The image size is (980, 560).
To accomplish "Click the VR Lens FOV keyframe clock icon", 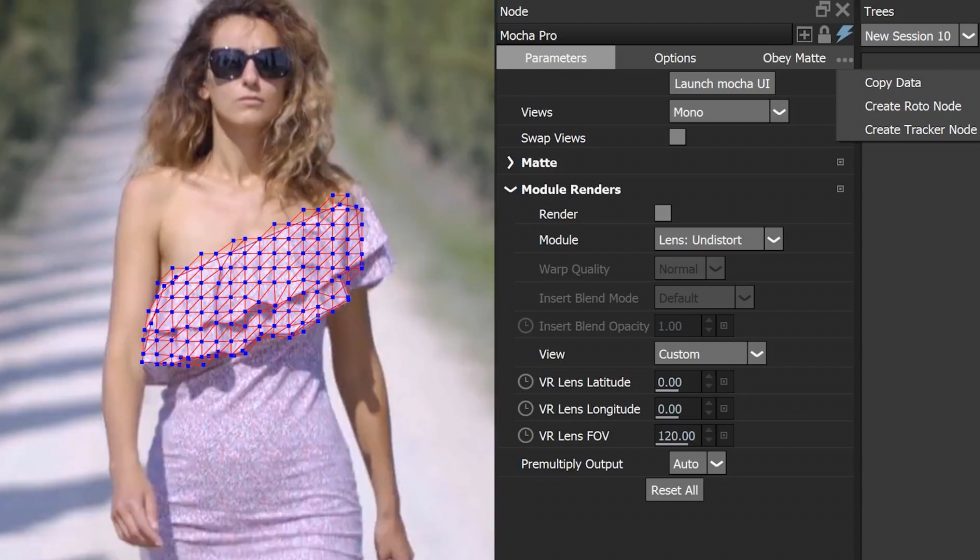I will pyautogui.click(x=525, y=436).
